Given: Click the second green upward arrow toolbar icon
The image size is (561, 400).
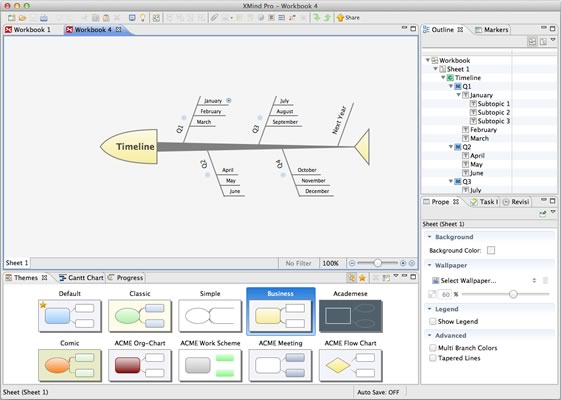Looking at the screenshot, I should coord(327,18).
